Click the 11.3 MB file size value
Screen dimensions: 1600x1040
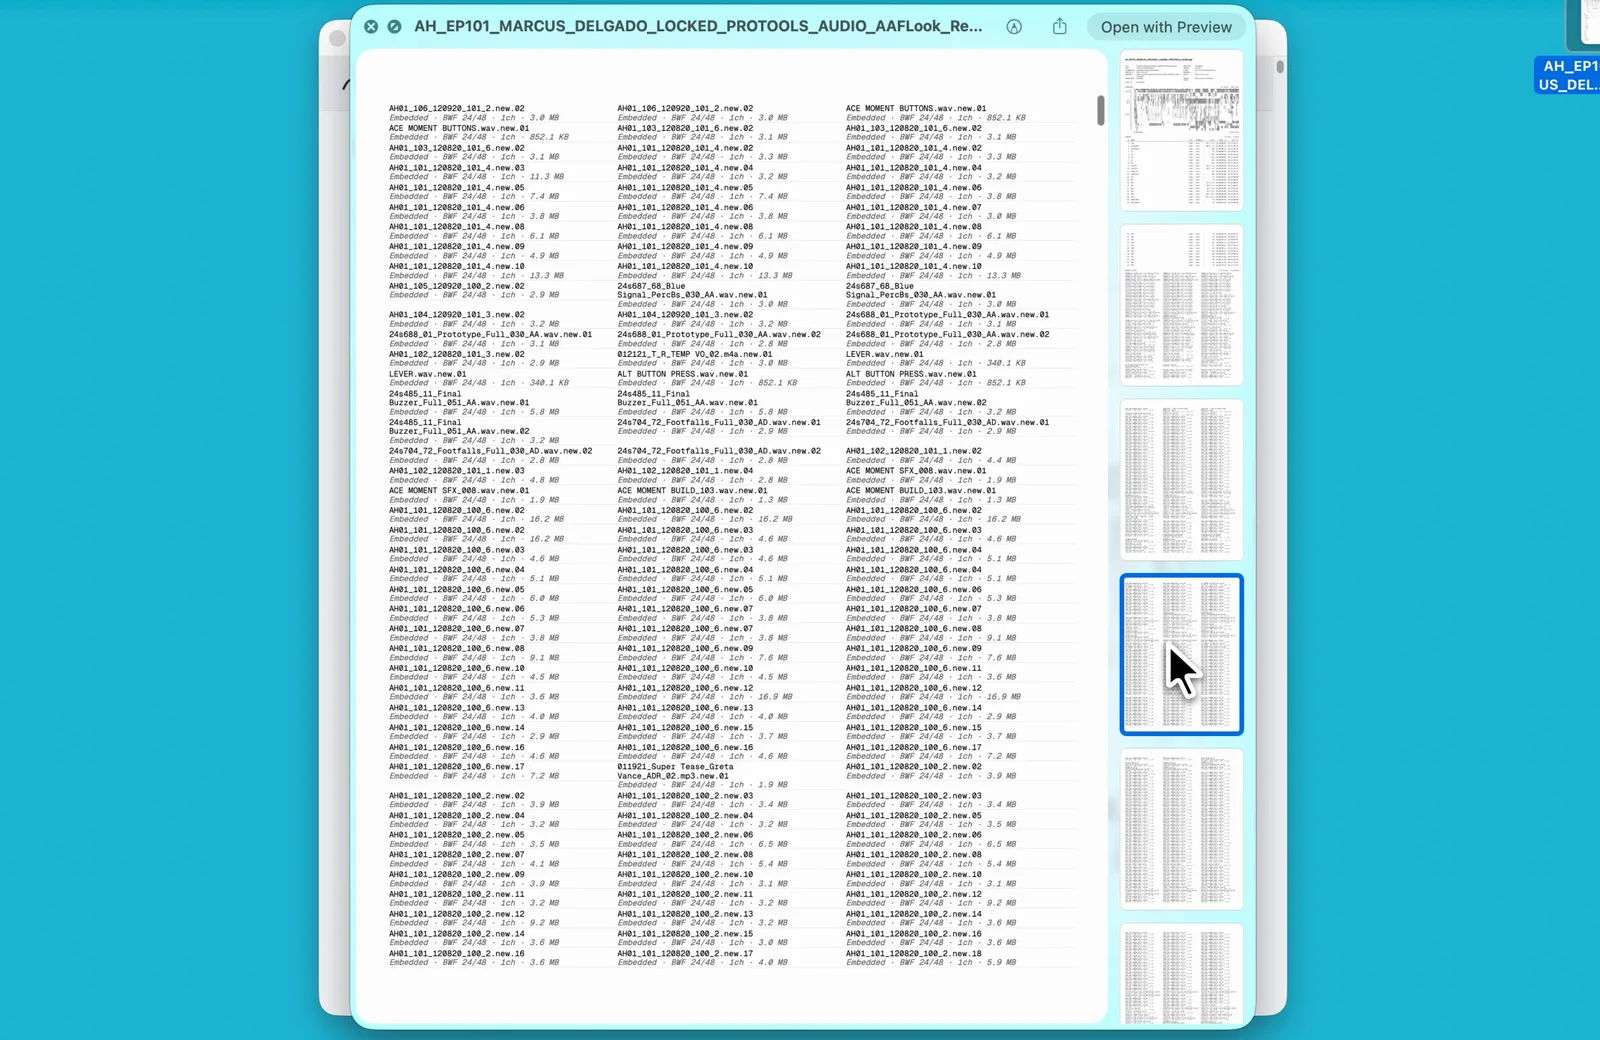click(x=546, y=177)
